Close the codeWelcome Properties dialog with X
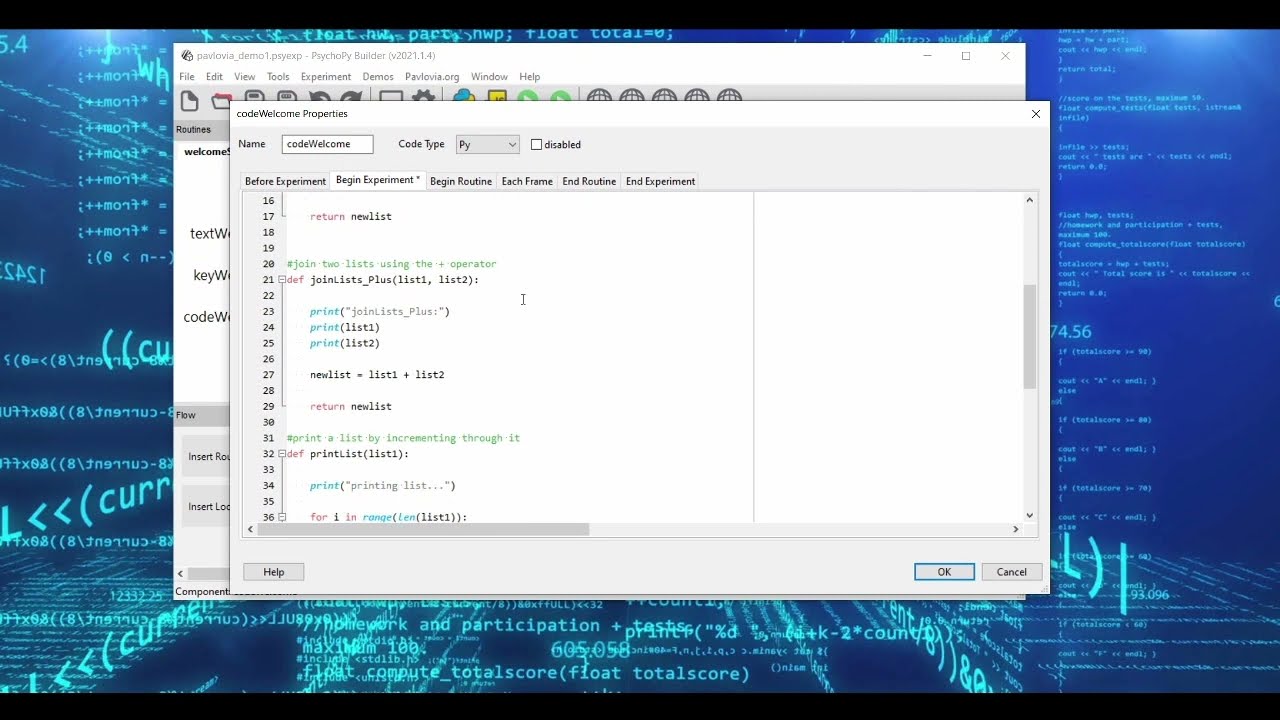 click(x=1035, y=114)
